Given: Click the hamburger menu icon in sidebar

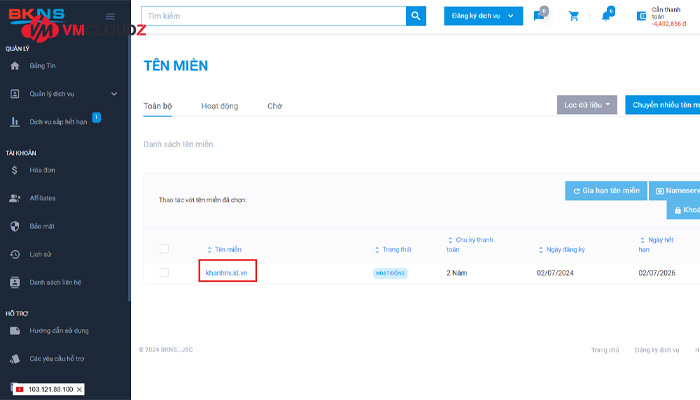Looking at the screenshot, I should pos(110,17).
